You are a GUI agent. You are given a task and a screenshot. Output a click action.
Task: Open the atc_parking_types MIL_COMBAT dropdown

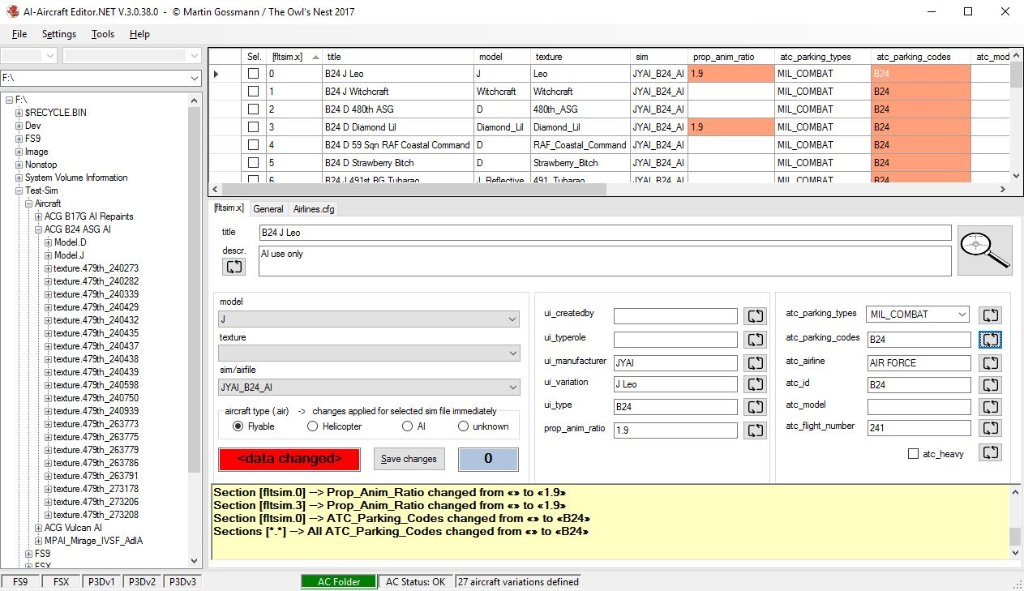(918, 315)
